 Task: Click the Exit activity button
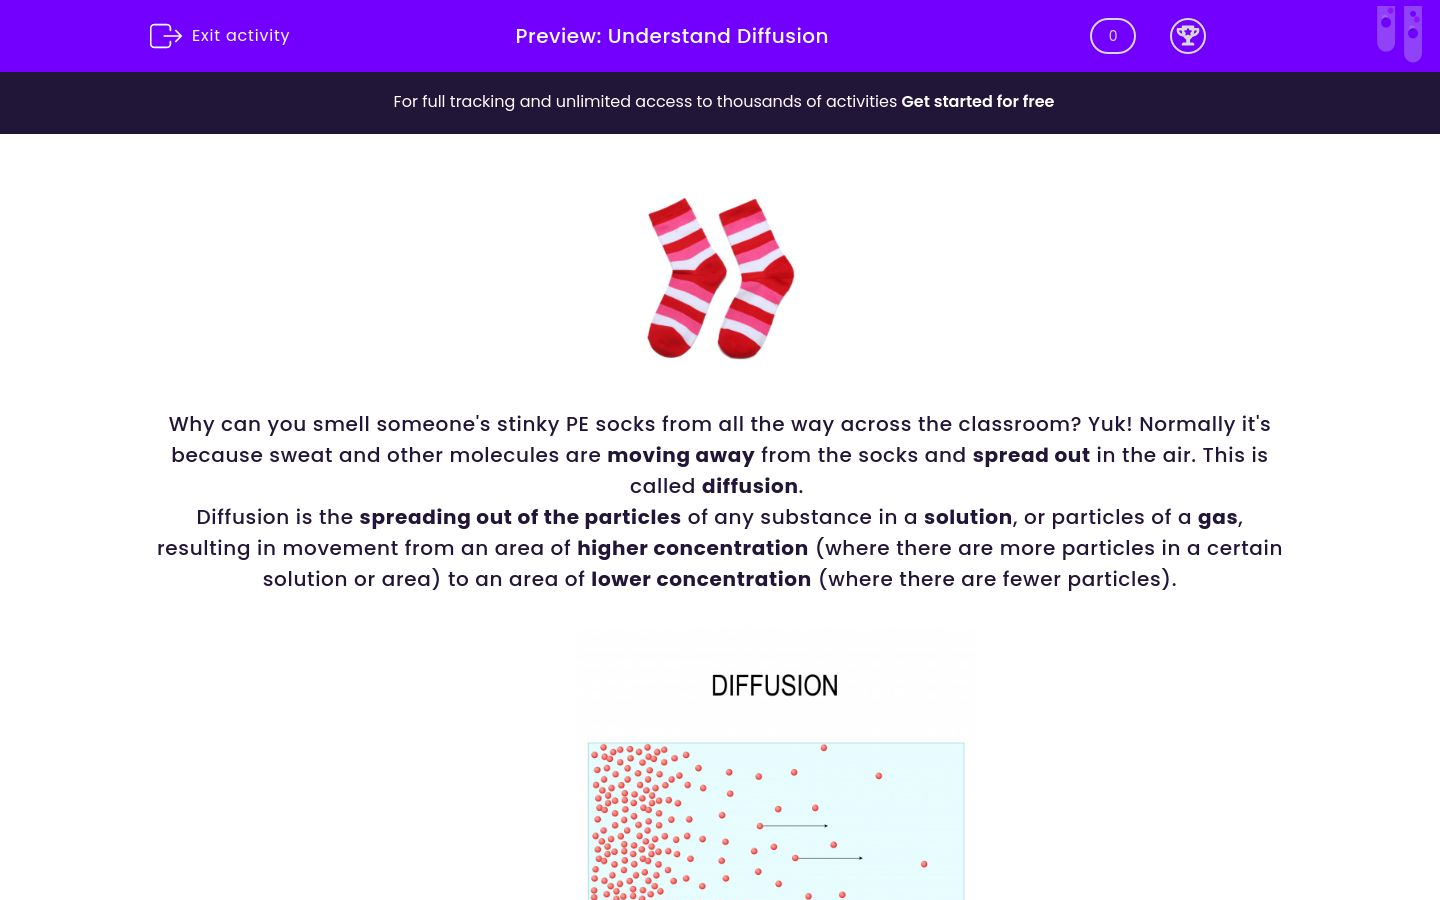219,35
